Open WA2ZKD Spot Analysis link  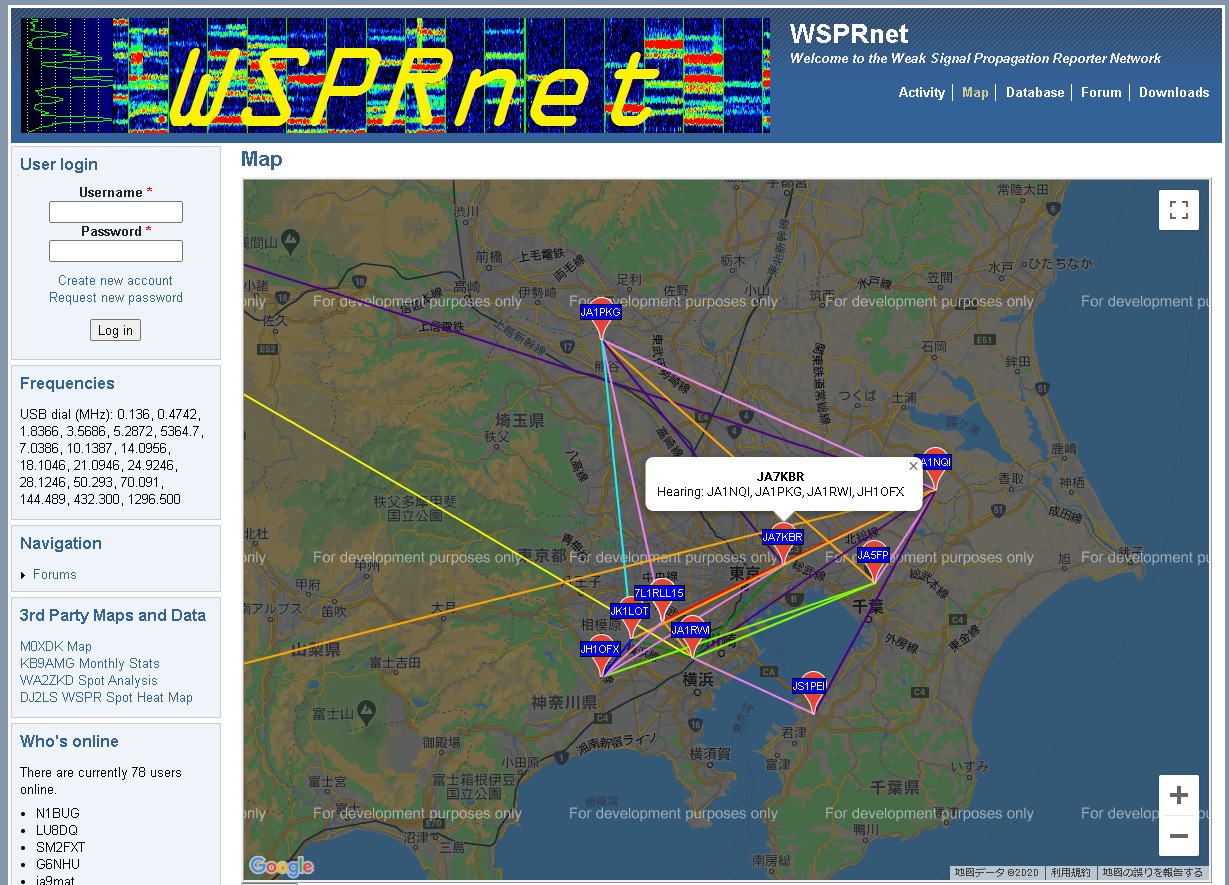click(89, 681)
